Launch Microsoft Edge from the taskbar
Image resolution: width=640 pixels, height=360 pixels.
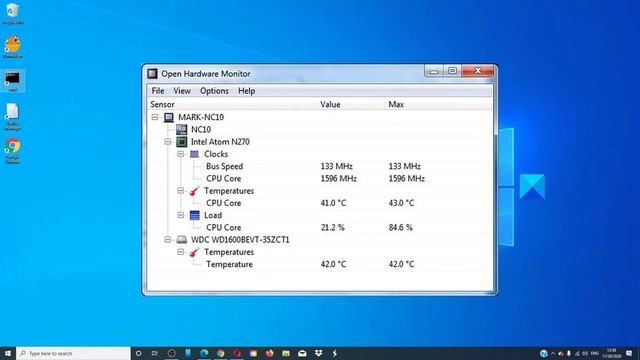pos(204,353)
